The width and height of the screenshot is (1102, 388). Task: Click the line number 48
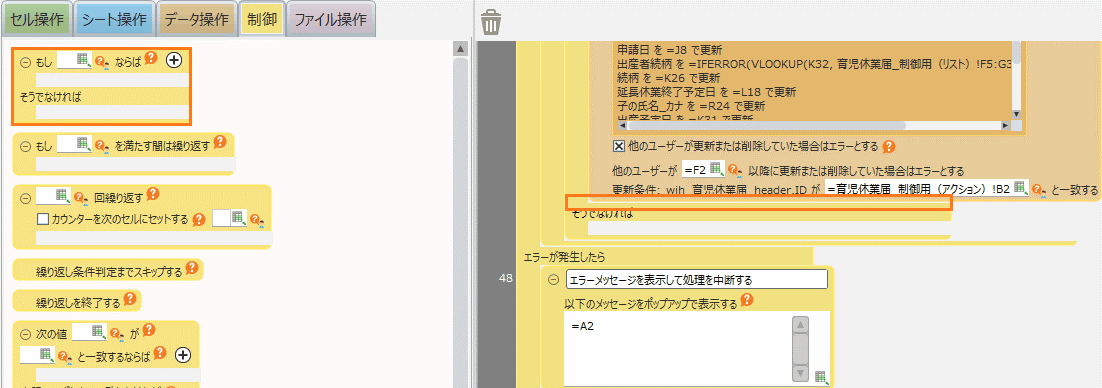click(505, 278)
